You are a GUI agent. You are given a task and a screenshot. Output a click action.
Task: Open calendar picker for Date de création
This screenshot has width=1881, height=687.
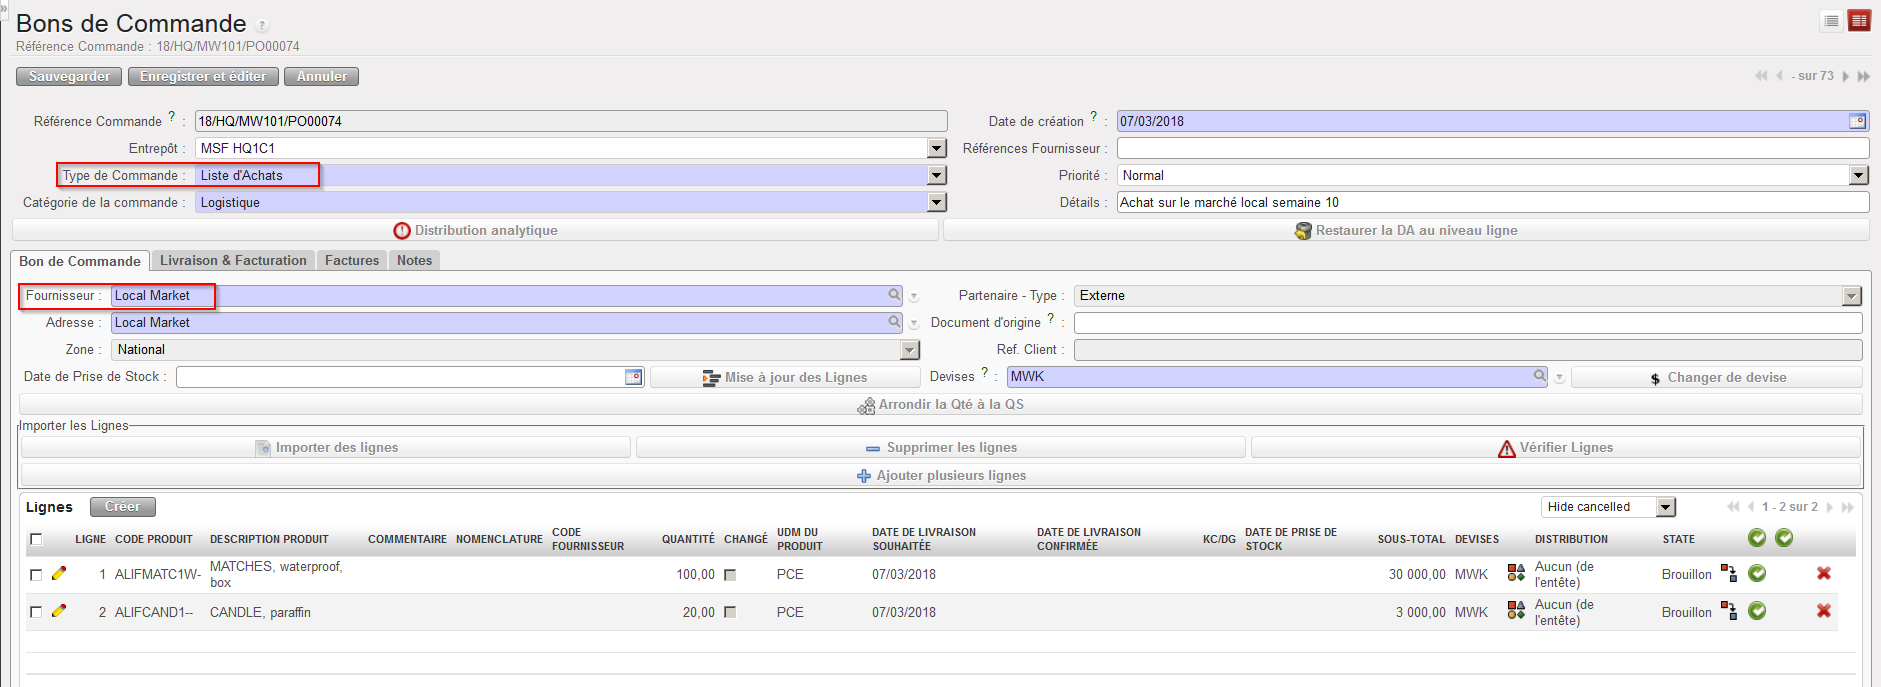click(1857, 121)
